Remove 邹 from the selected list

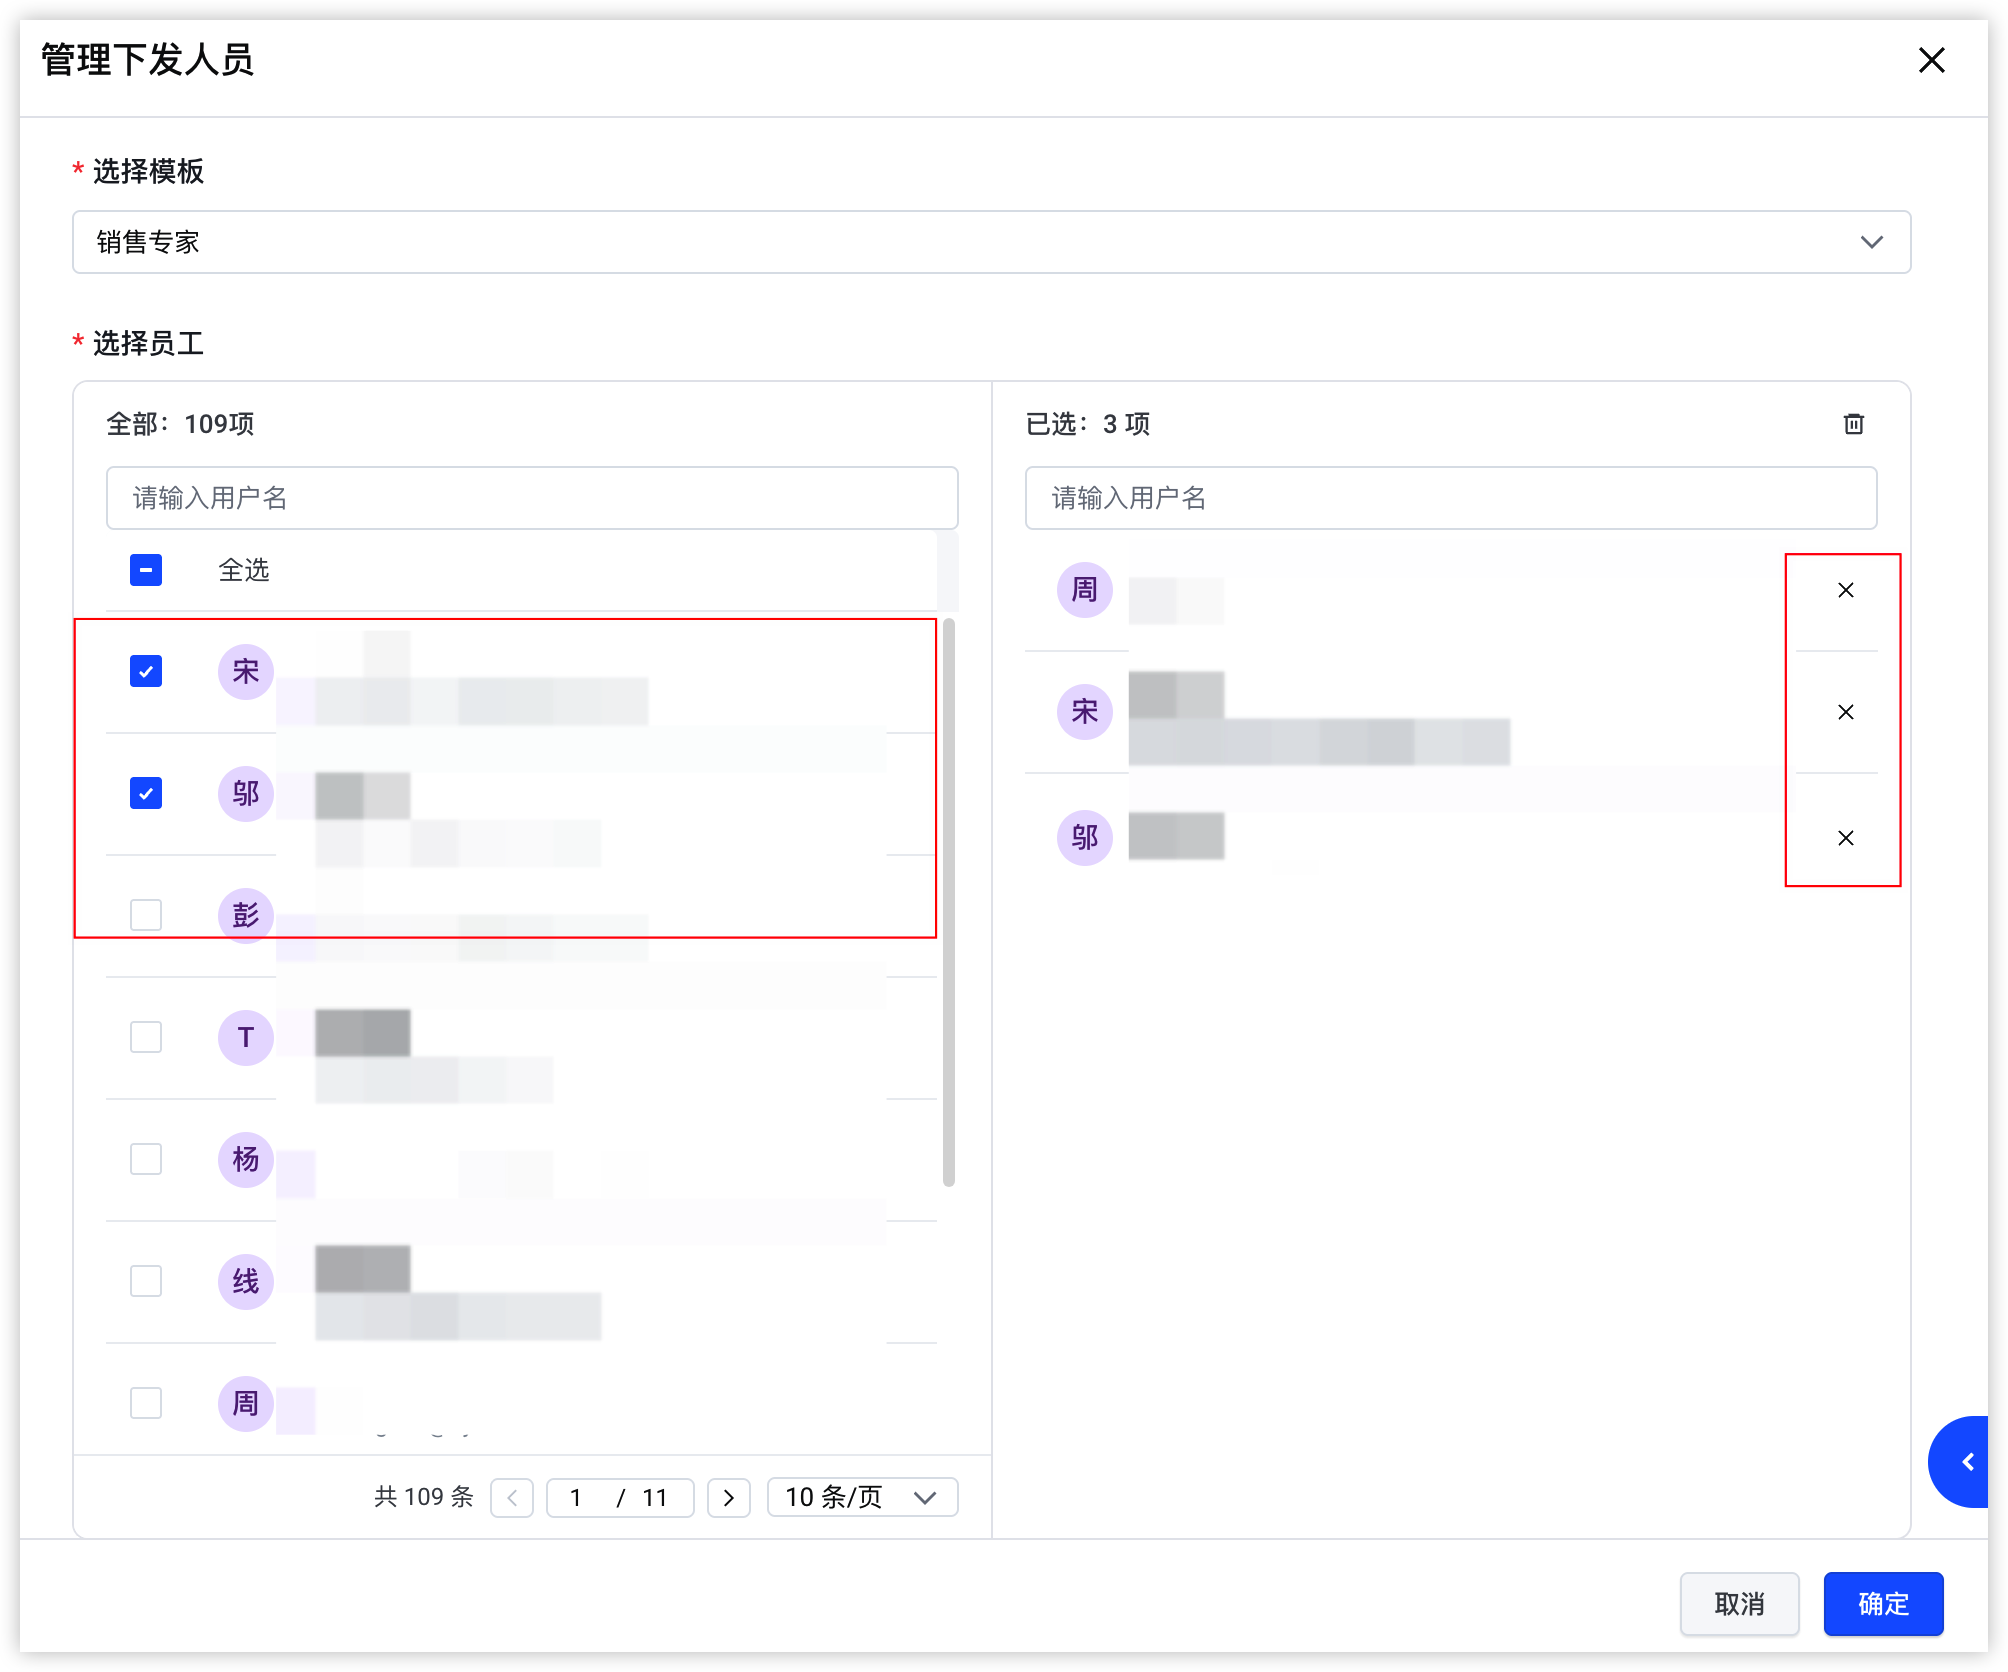[x=1845, y=838]
